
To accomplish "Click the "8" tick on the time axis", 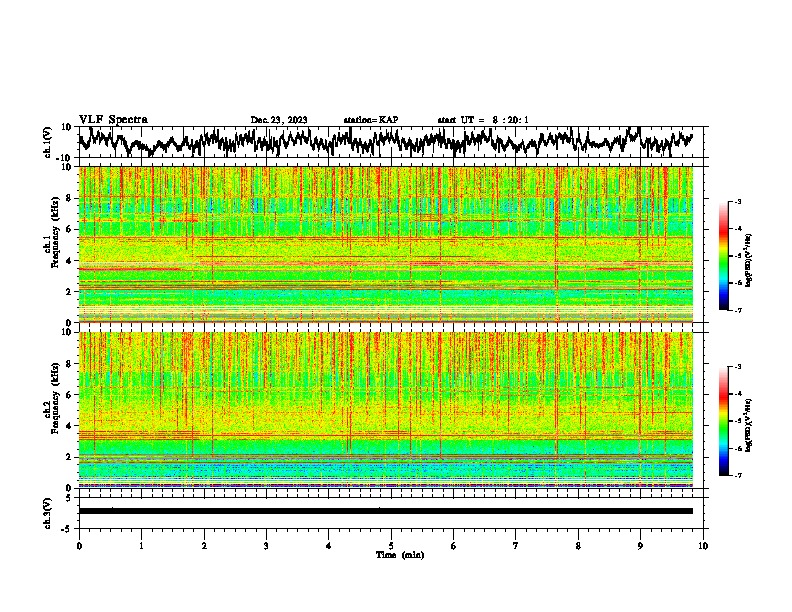I will point(578,546).
